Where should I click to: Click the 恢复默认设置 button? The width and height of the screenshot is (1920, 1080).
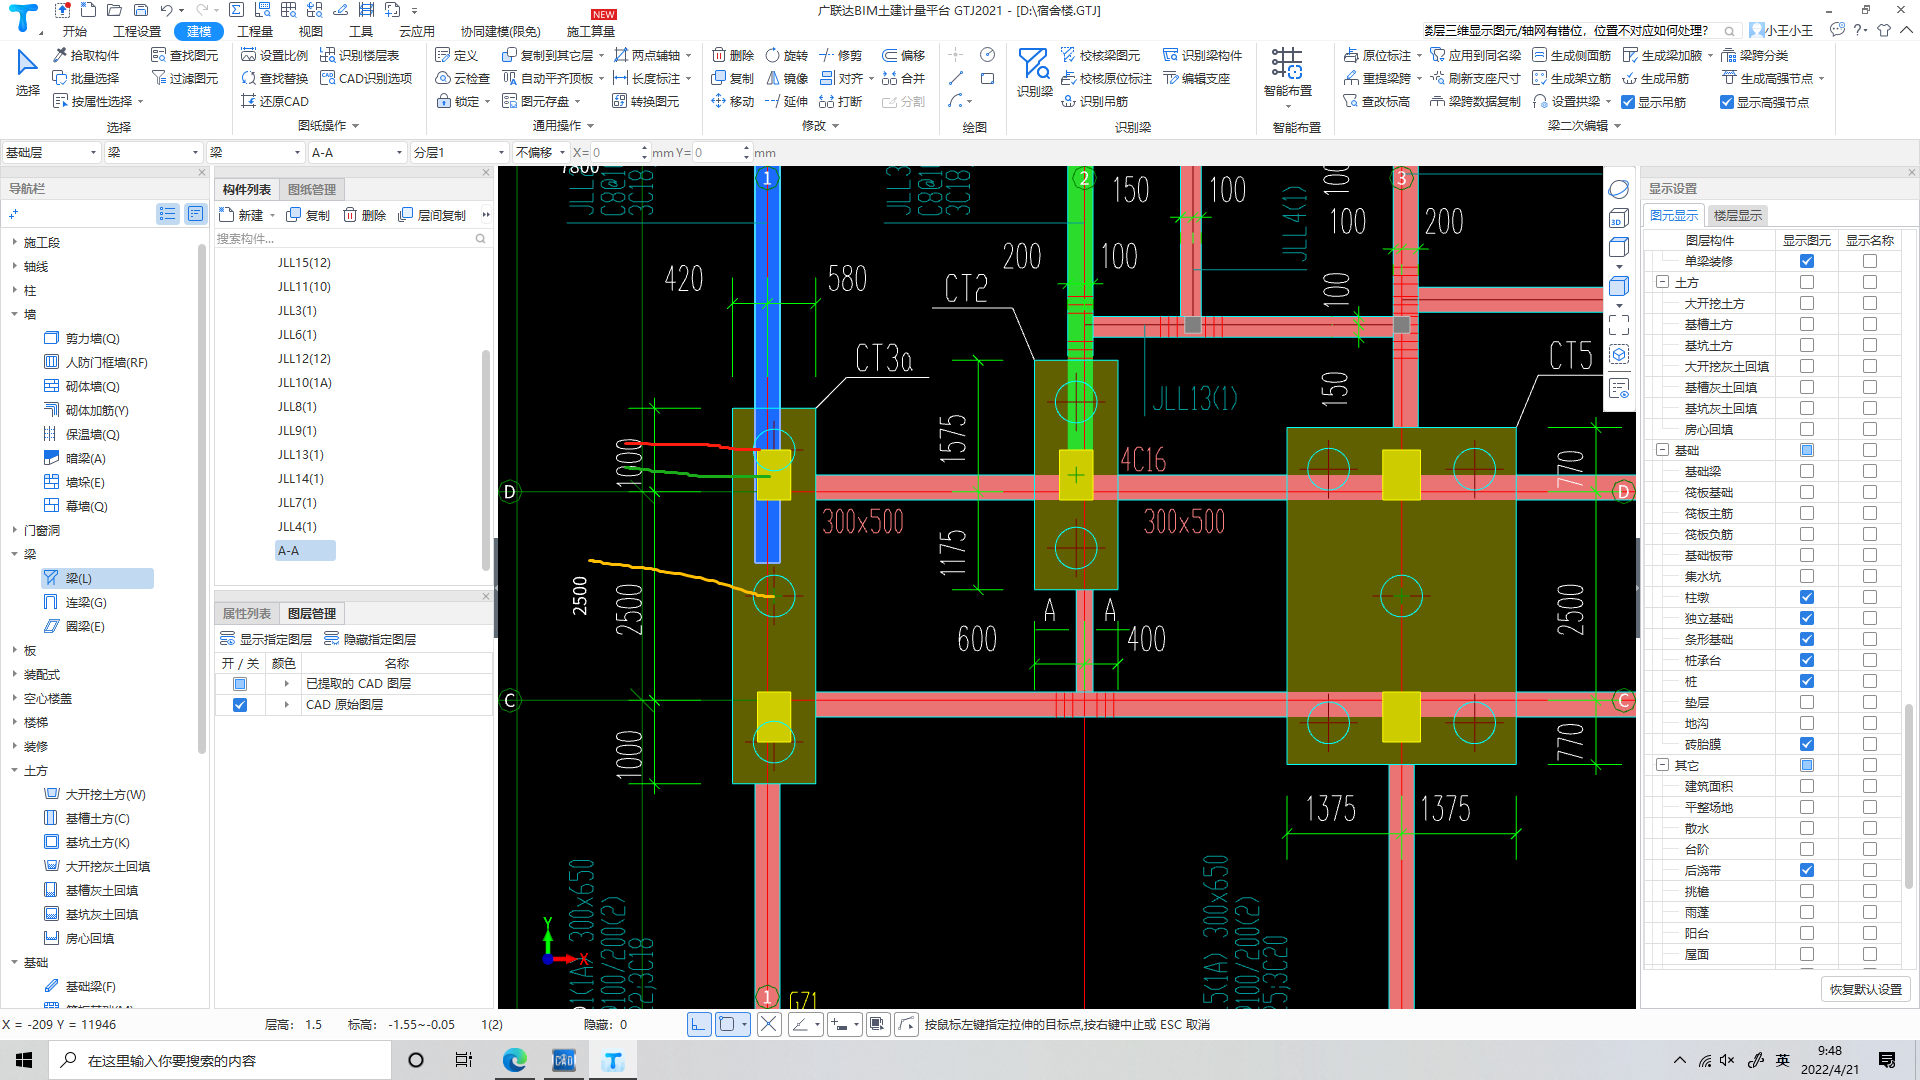(x=1866, y=989)
